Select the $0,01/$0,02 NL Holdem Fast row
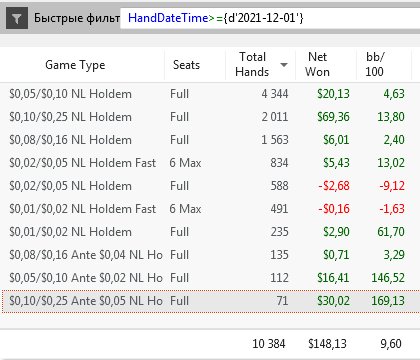Viewport: 420px width, 360px height. tap(210, 209)
